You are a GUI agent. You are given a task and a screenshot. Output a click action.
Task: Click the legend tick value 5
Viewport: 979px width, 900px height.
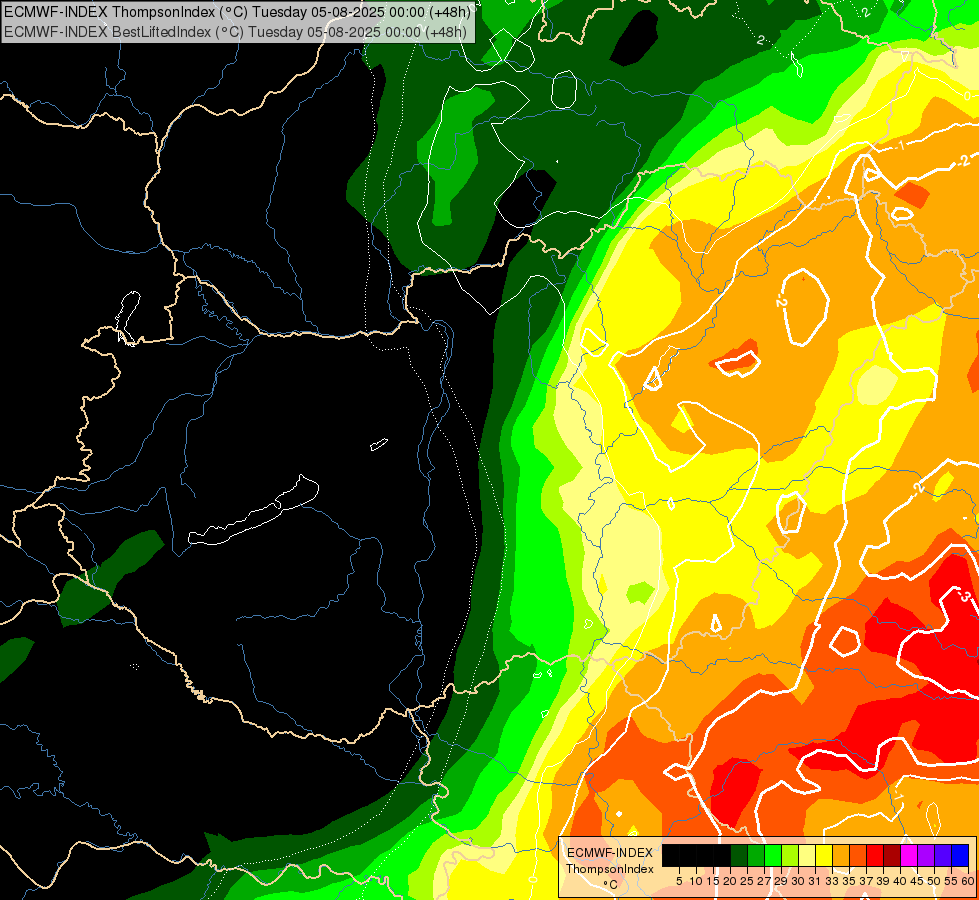tap(679, 881)
